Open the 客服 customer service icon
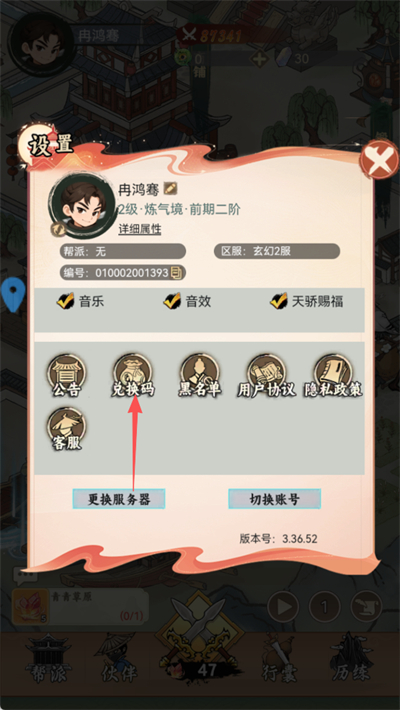The image size is (400, 710). [66, 429]
